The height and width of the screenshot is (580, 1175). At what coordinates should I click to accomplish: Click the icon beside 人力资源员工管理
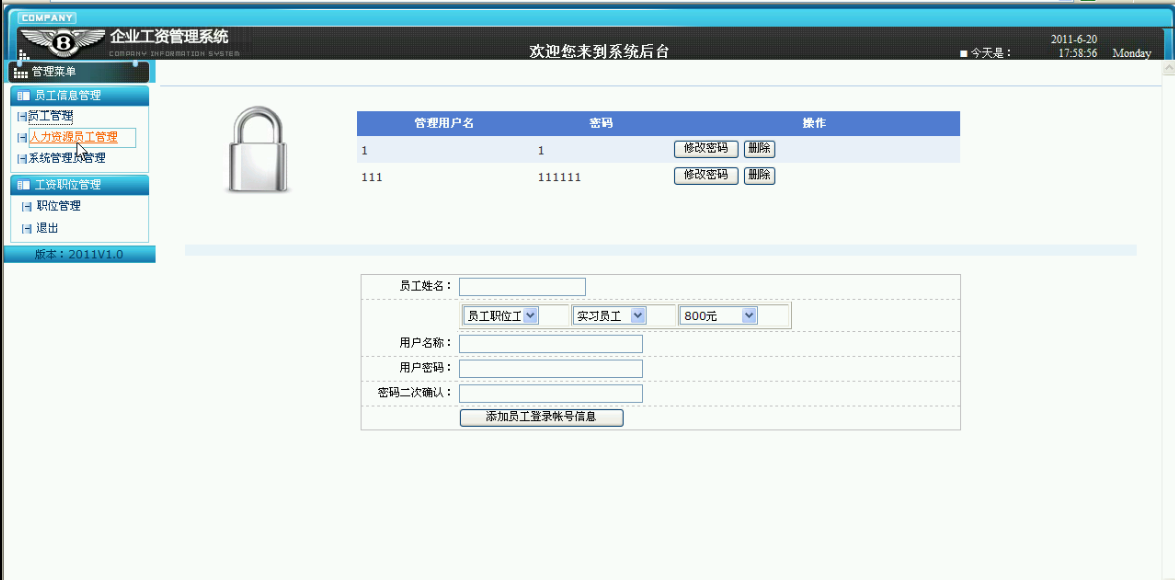click(x=22, y=137)
